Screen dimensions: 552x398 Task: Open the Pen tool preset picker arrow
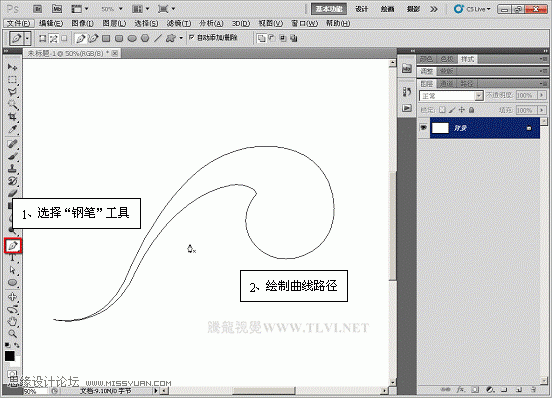click(27, 38)
